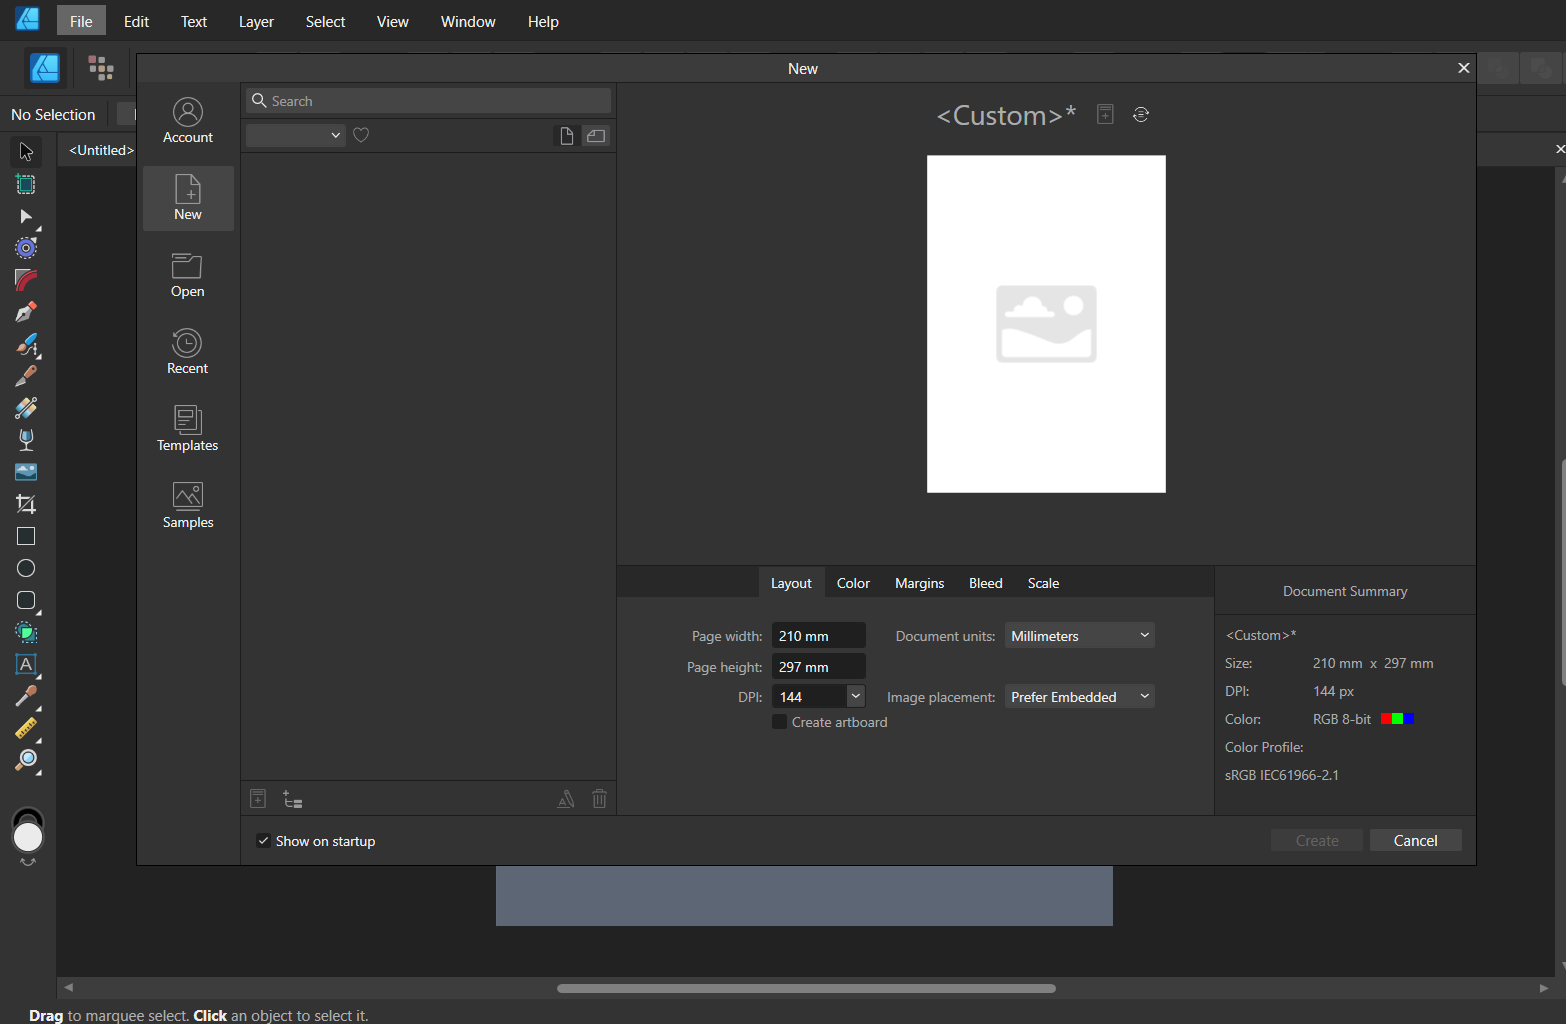Switch preset orientation to portrait
The image size is (1566, 1024).
point(567,136)
